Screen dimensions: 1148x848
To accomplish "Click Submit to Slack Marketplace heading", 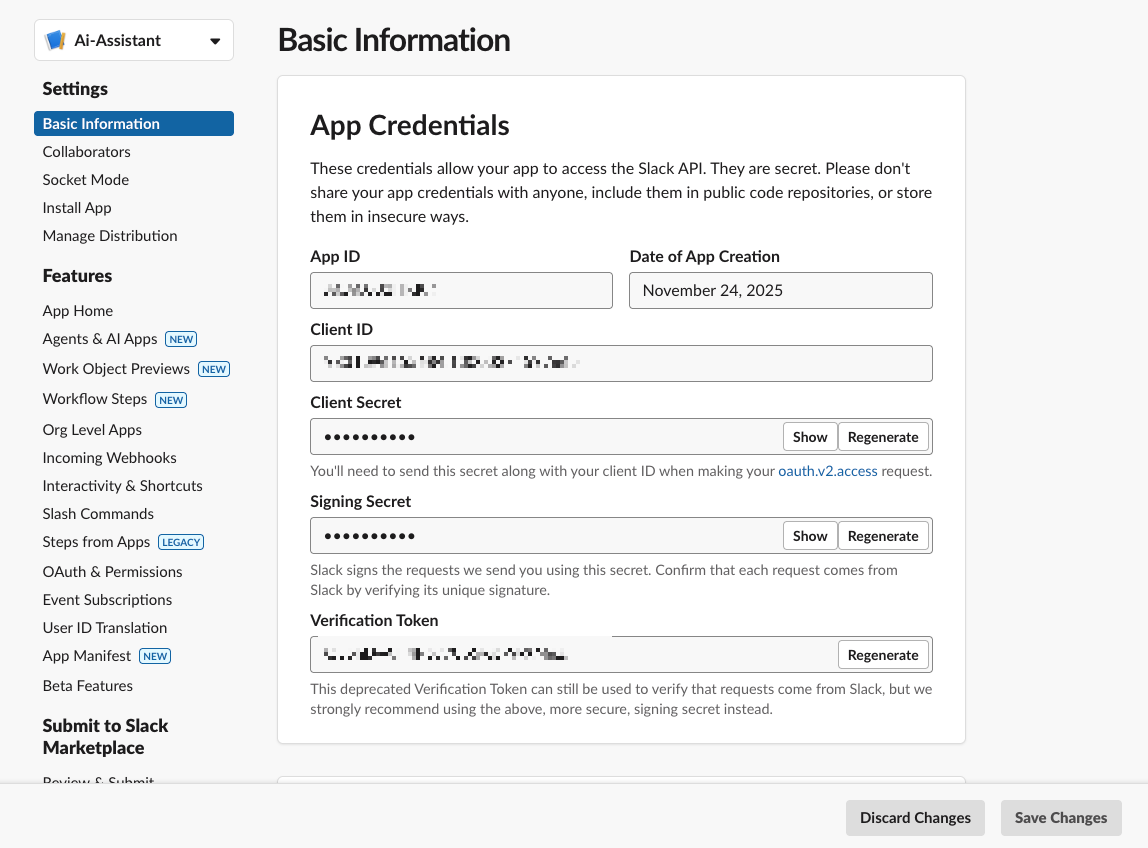I will 105,737.
